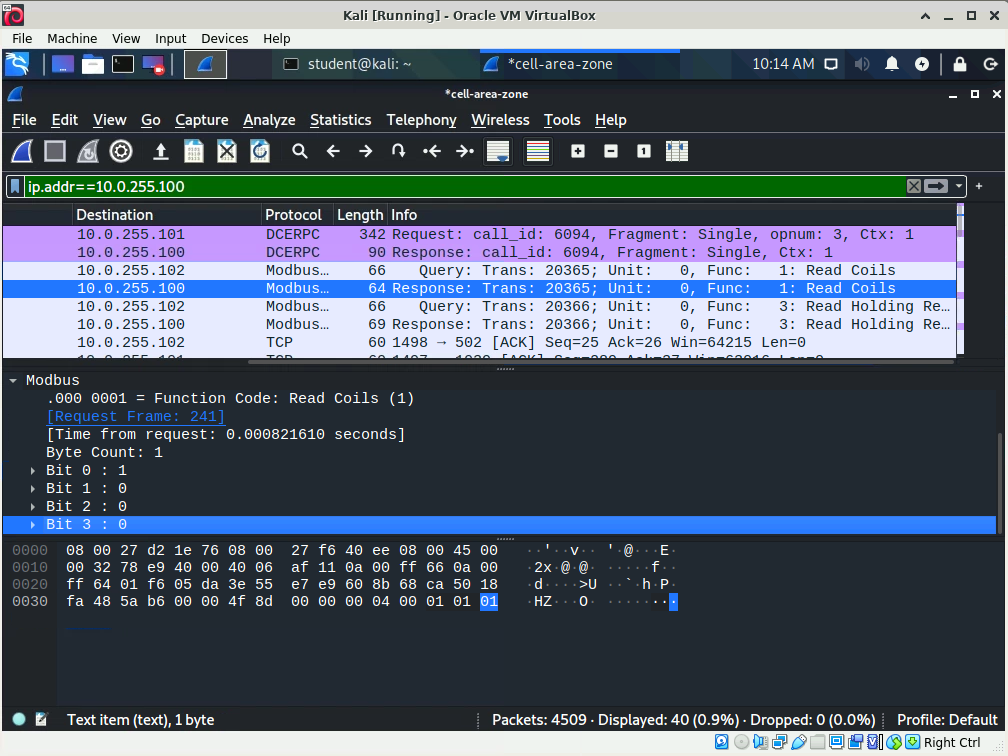
Task: Go to specified packet
Action: point(399,152)
